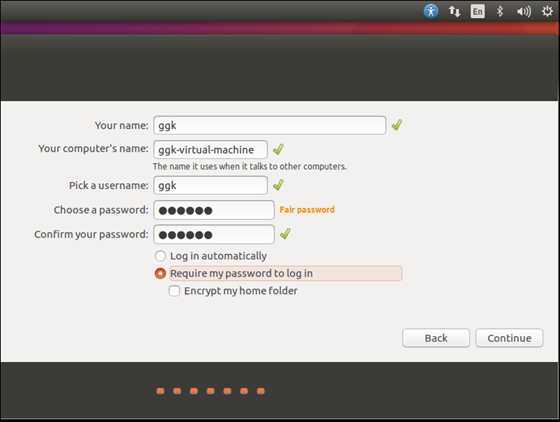This screenshot has height=422, width=560.
Task: Enable Encrypt my home folder checkbox
Action: pos(174,291)
